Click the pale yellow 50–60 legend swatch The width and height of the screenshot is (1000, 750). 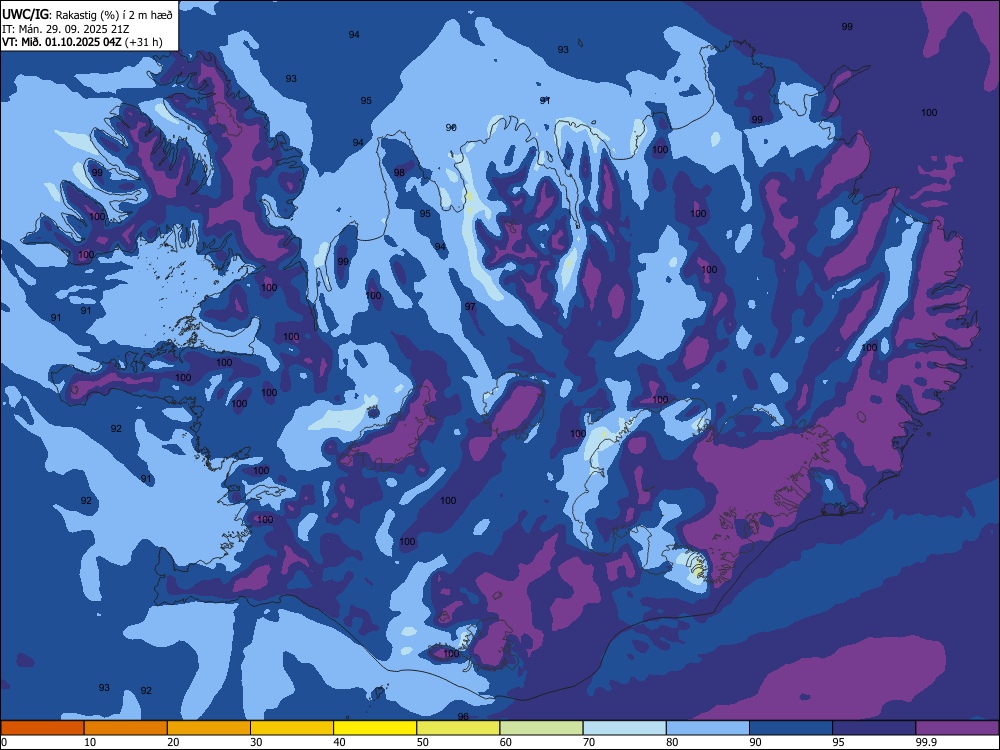[x=459, y=728]
